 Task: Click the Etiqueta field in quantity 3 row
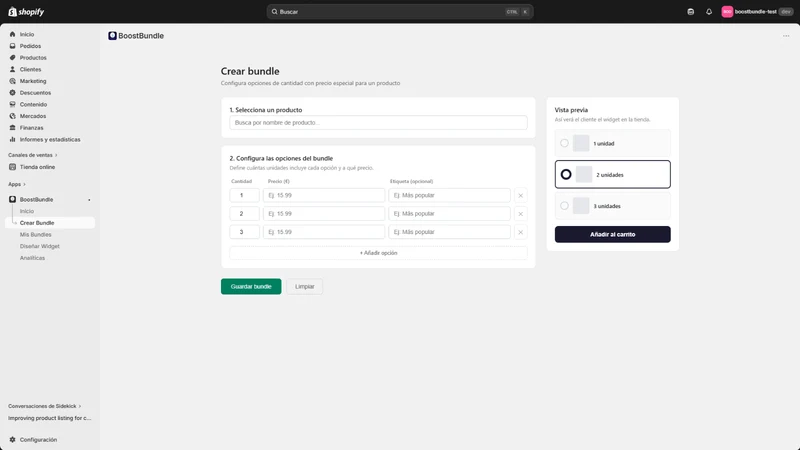pyautogui.click(x=449, y=232)
